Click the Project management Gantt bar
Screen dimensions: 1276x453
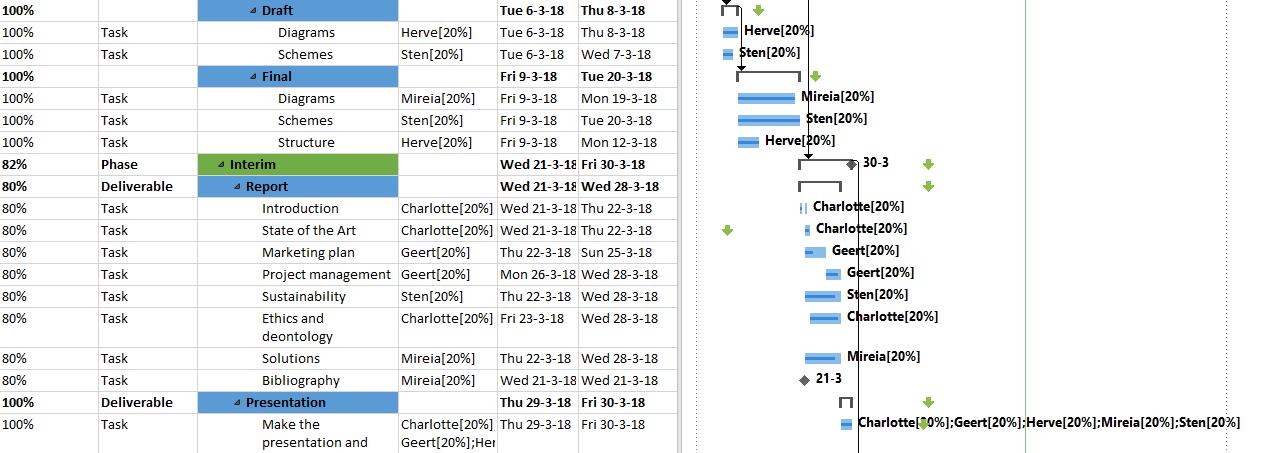[x=833, y=274]
